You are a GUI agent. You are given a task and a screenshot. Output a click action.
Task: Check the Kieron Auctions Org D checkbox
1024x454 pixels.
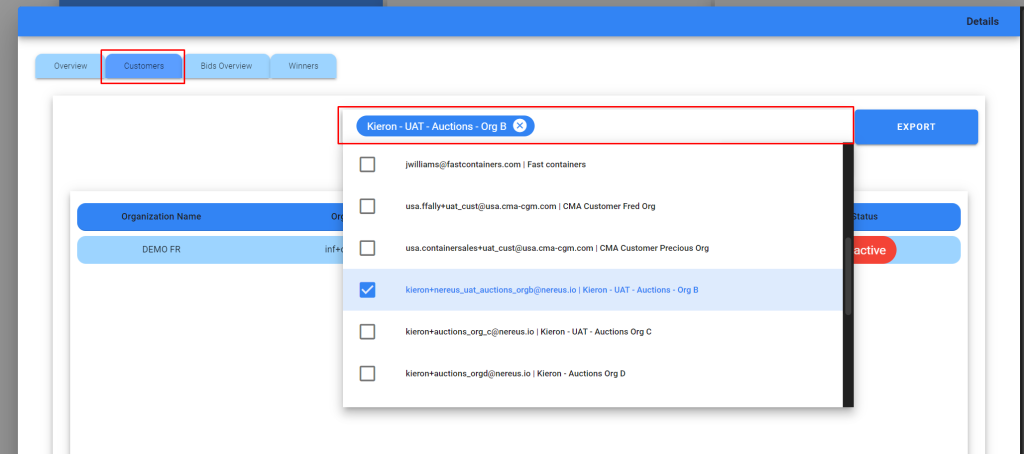[367, 373]
